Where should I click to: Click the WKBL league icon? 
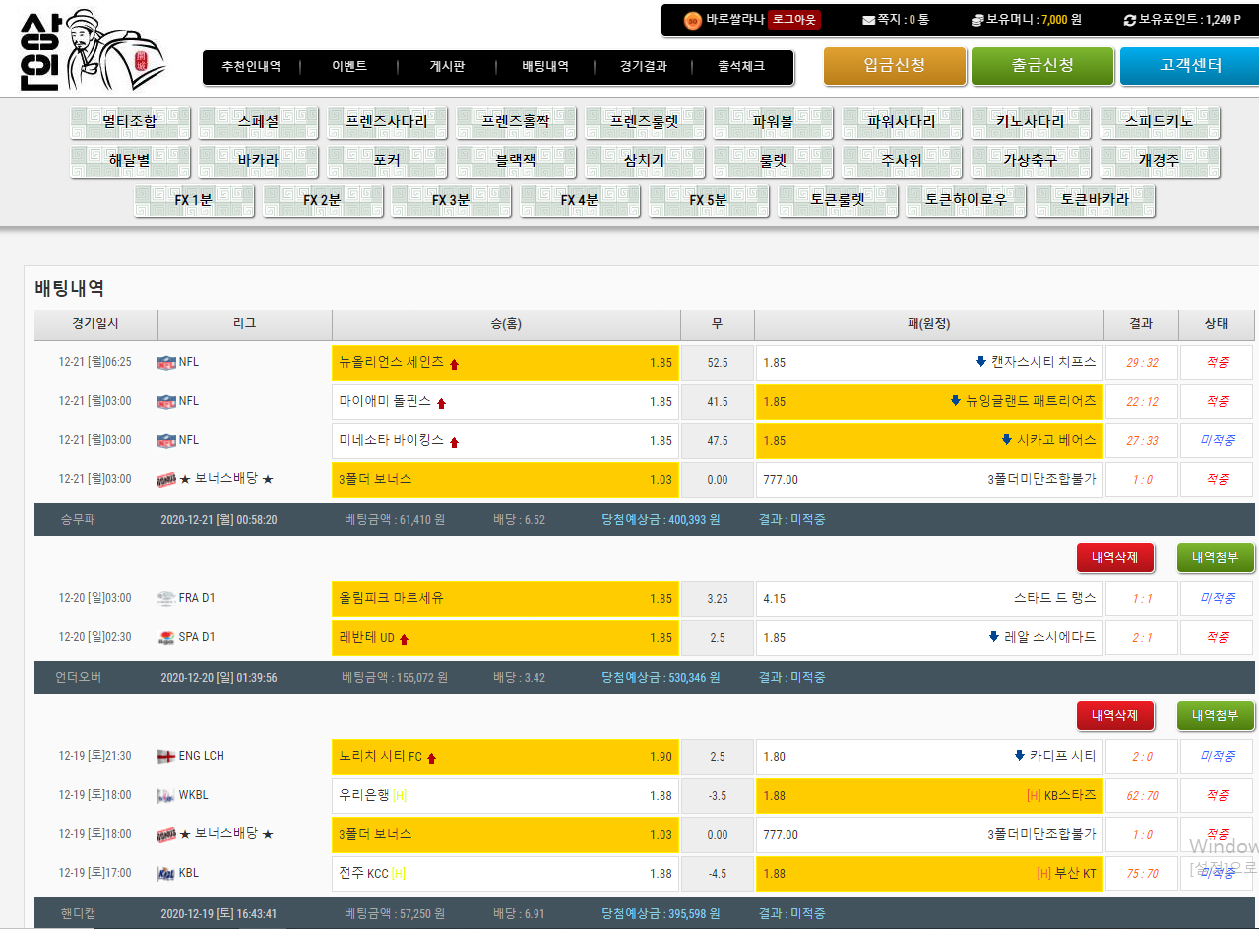(x=166, y=796)
